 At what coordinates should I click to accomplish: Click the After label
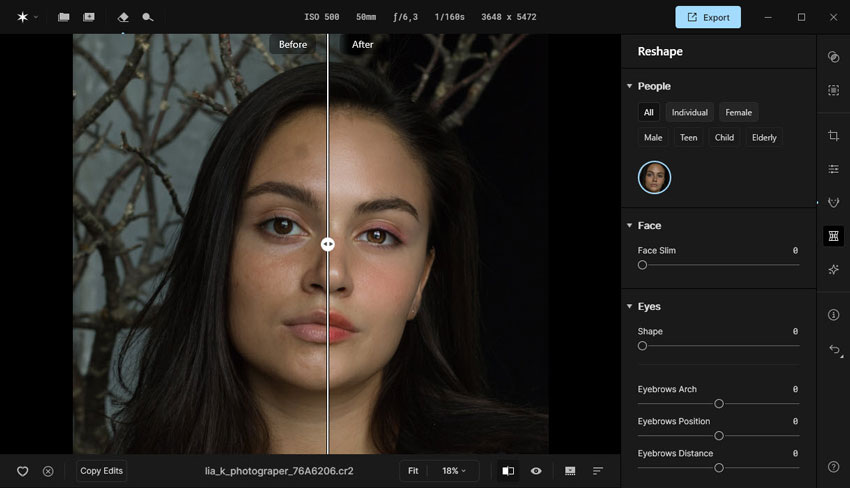[x=362, y=44]
